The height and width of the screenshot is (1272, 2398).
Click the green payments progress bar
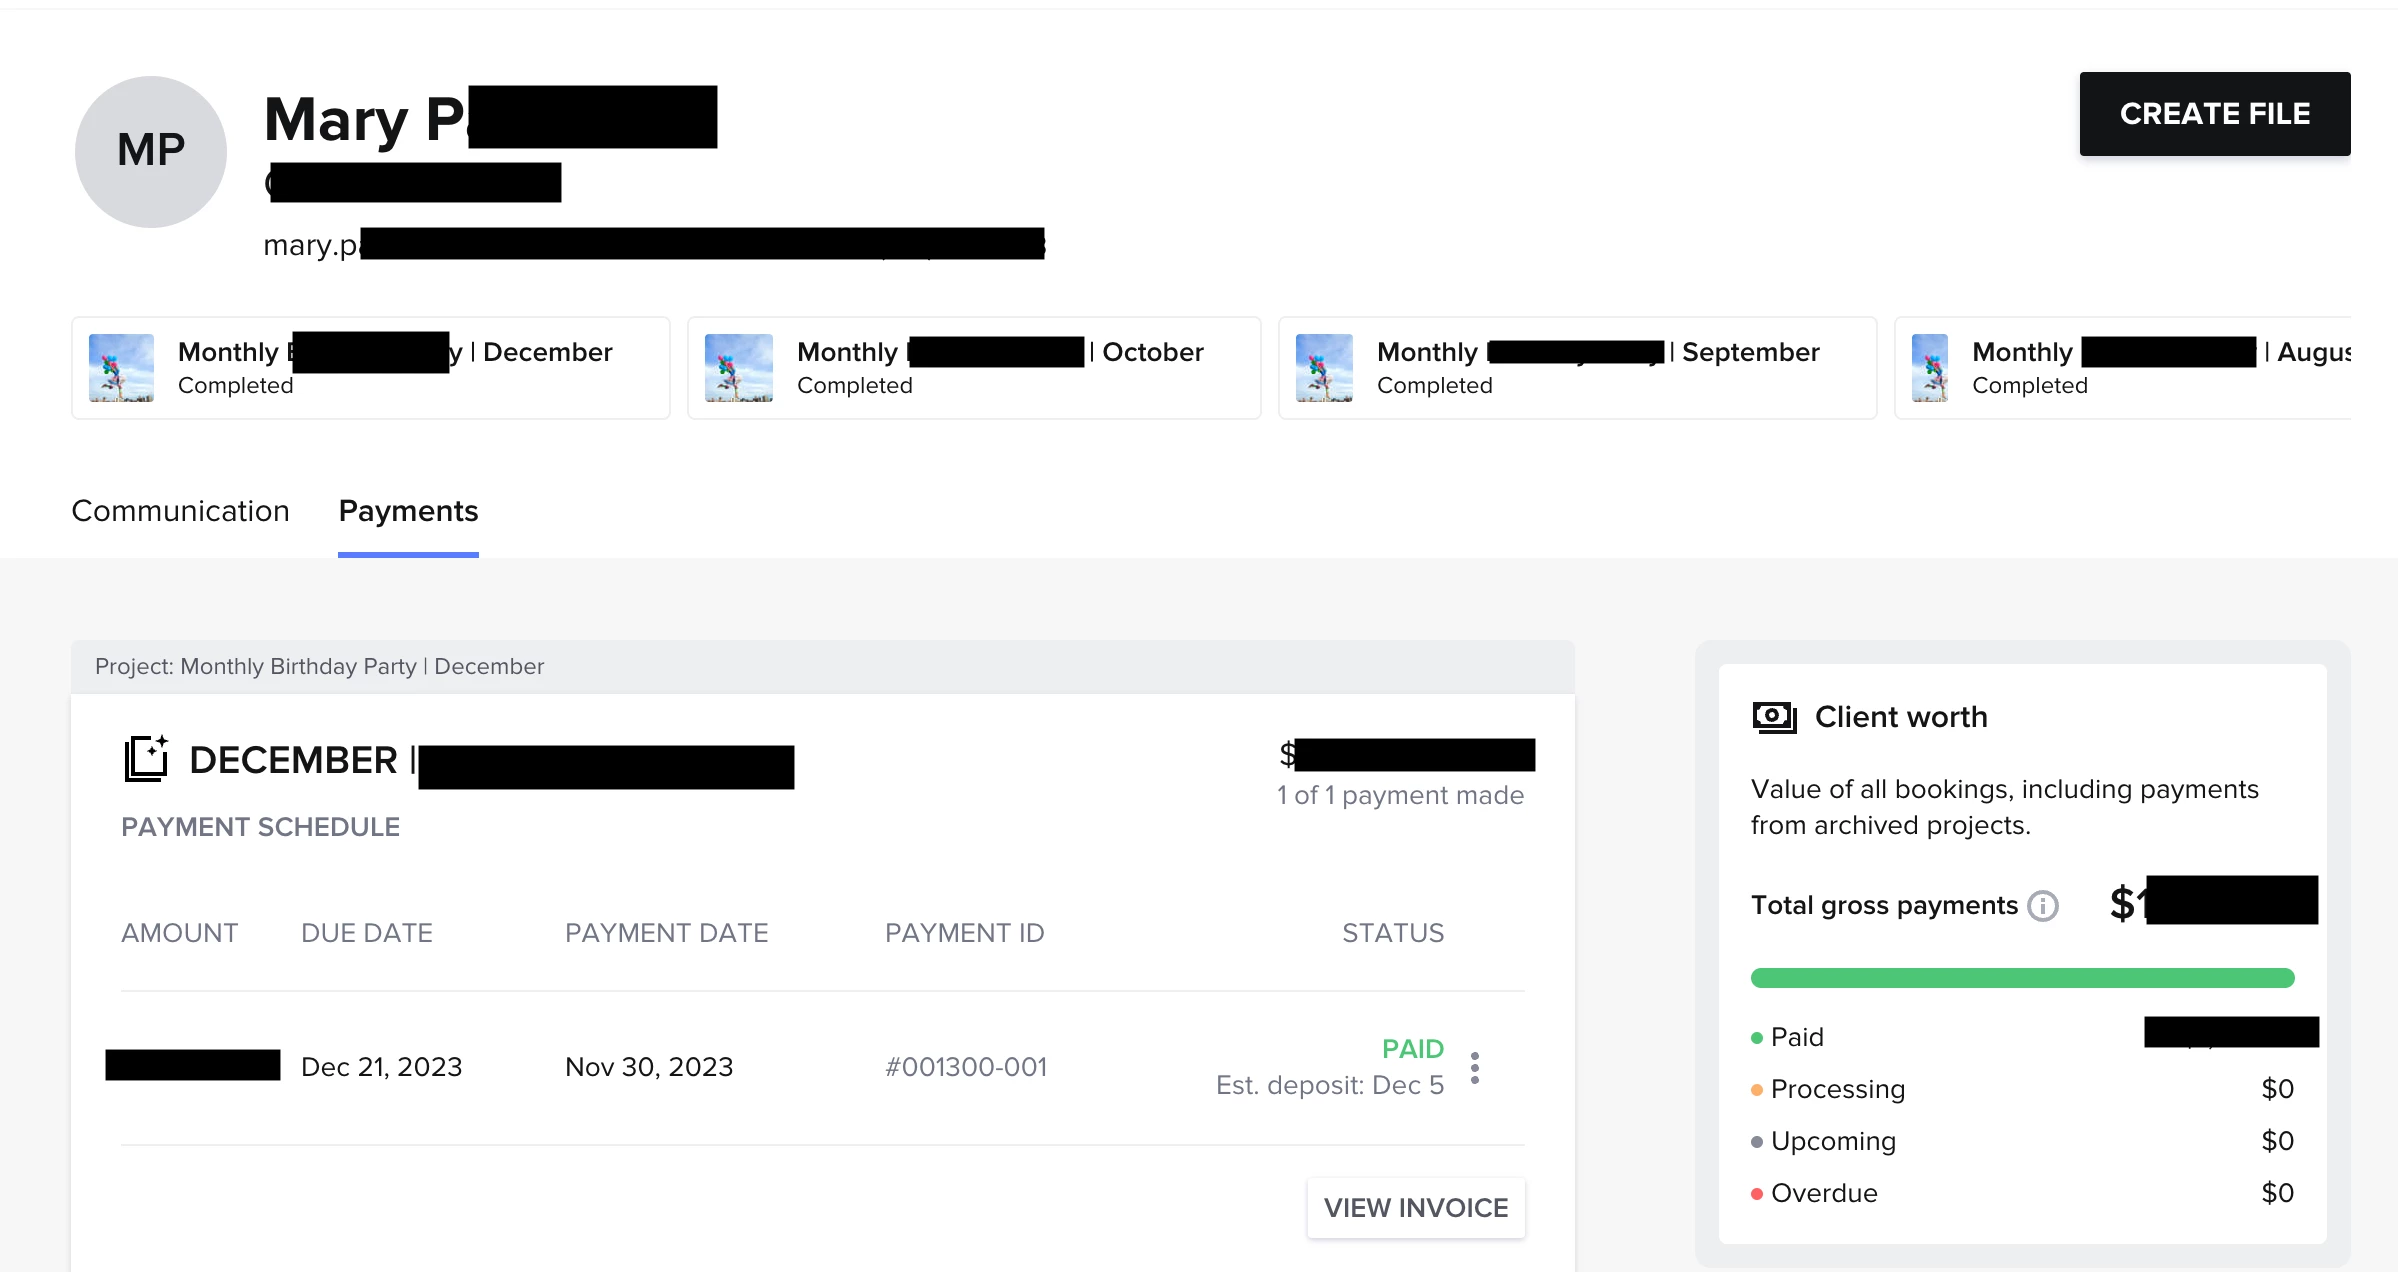[x=2022, y=978]
